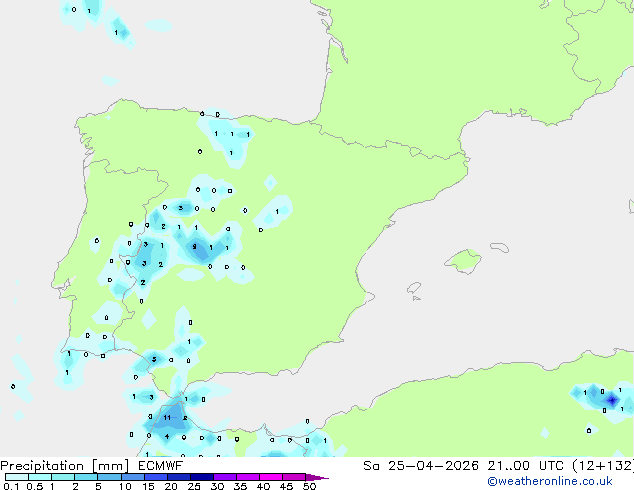Click the over-50 mm legend arrow tip
Screen dimensions: 634x490
click(317, 477)
